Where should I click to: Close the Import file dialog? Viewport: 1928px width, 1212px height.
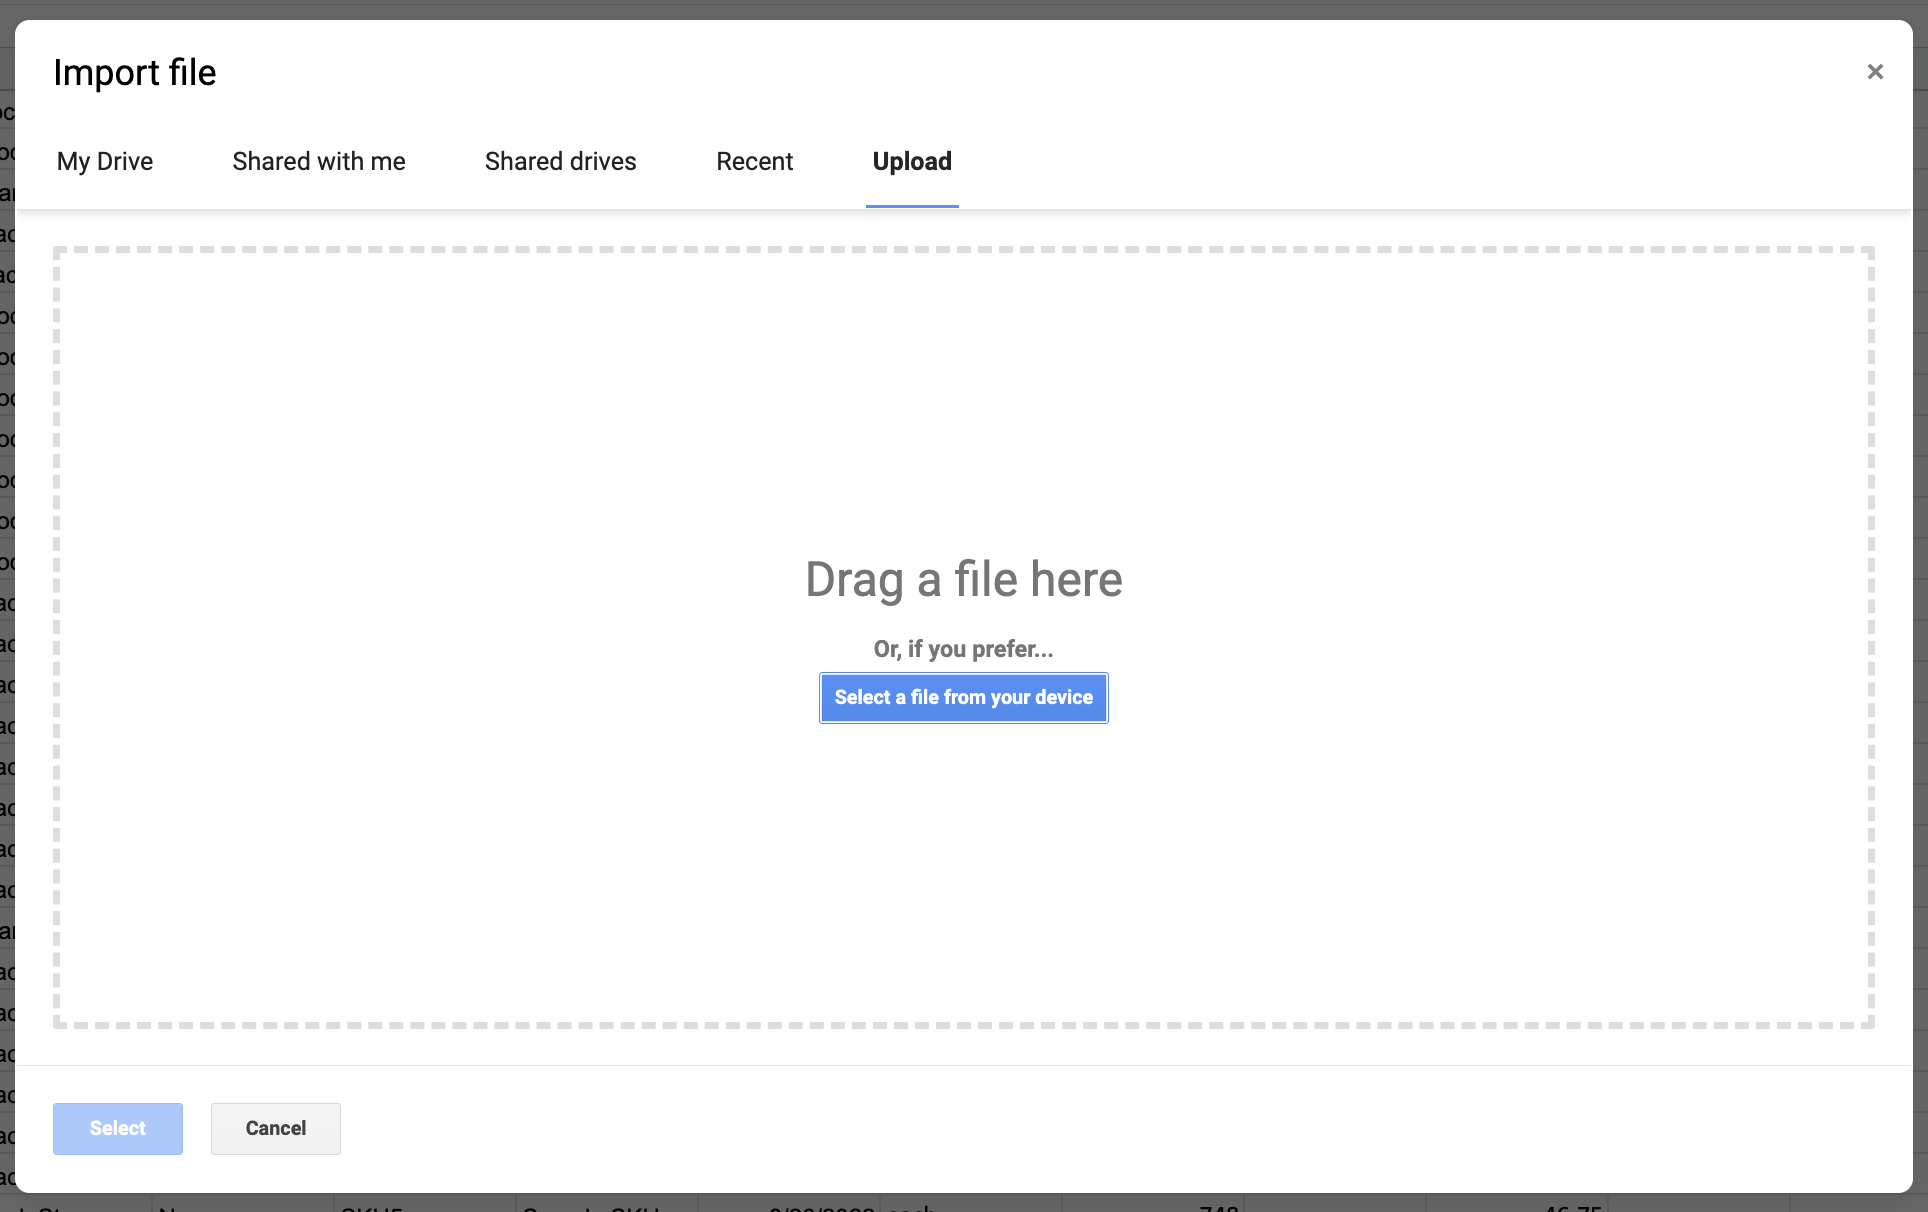pos(1875,71)
